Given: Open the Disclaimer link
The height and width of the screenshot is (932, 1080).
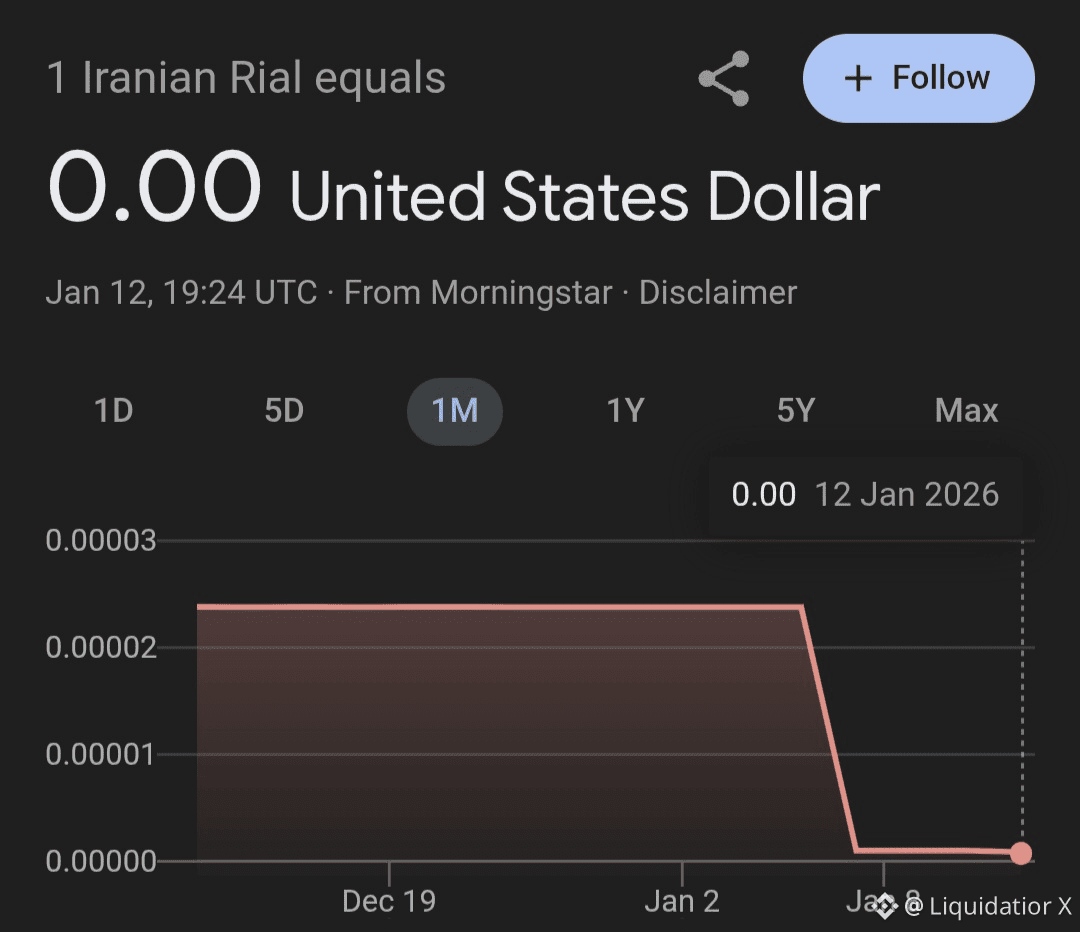Looking at the screenshot, I should (718, 293).
